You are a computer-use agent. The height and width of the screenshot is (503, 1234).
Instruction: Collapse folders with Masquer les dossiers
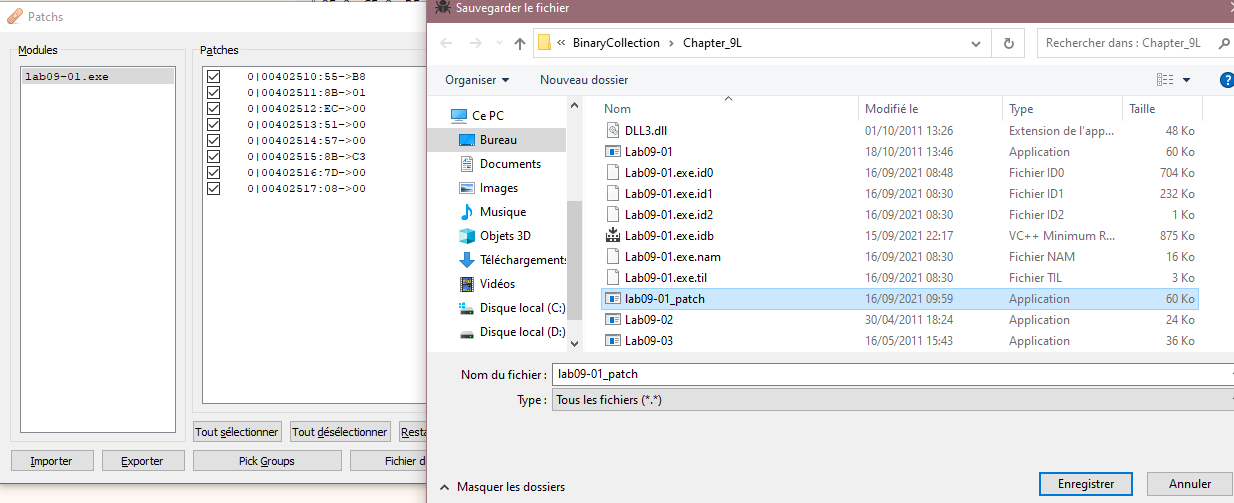[502, 487]
